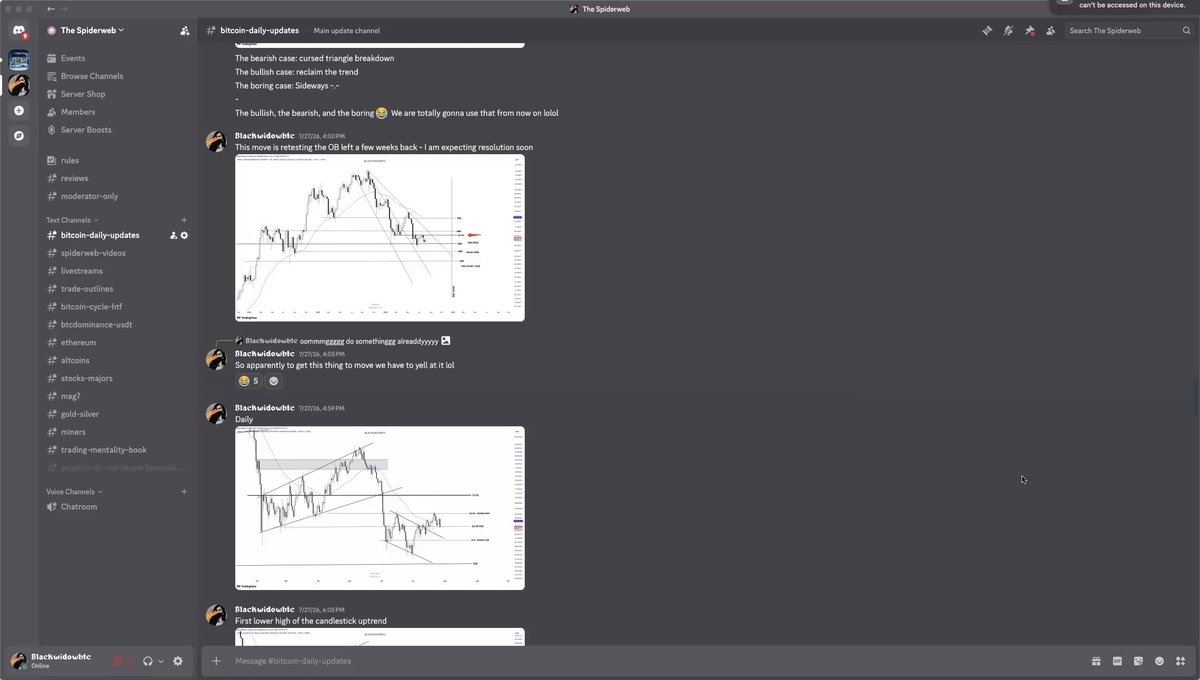This screenshot has height=680, width=1200.
Task: Click the Add a Server plus icon
Action: point(19,110)
